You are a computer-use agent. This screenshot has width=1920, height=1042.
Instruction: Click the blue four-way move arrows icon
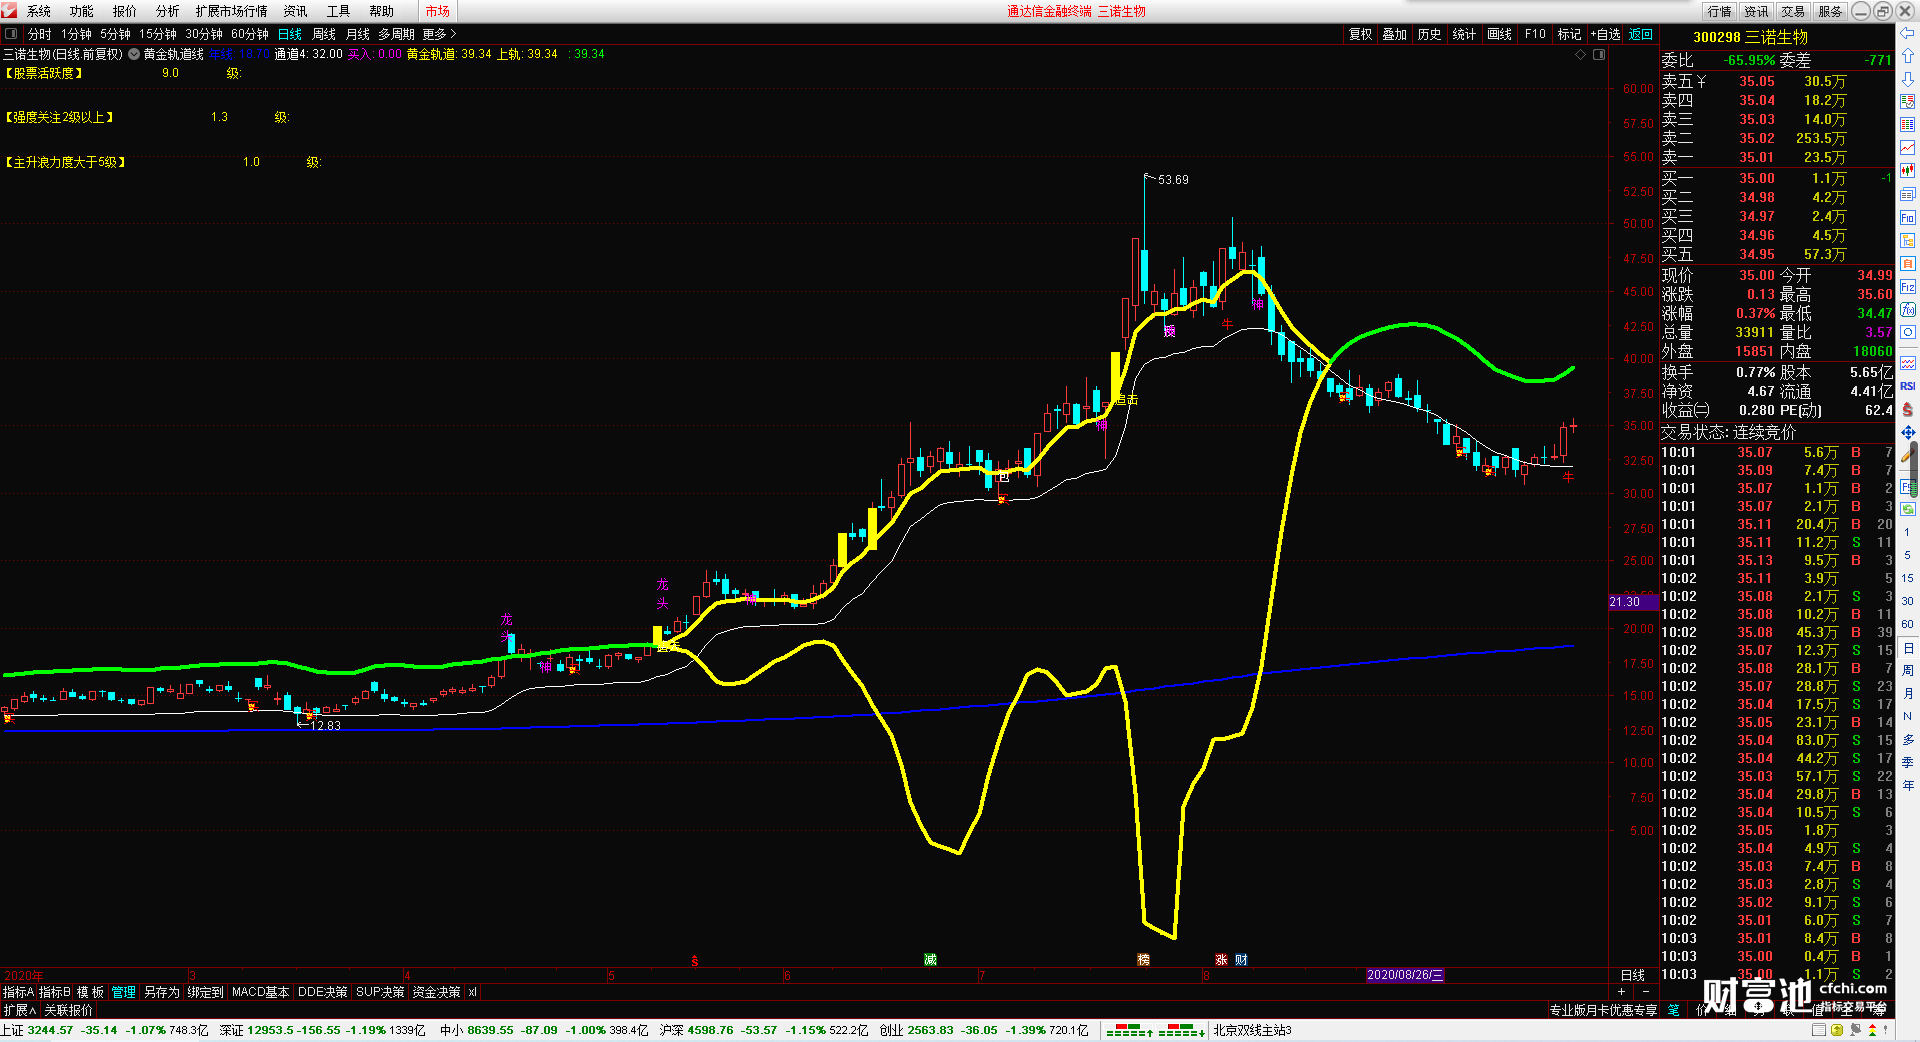(x=1908, y=432)
